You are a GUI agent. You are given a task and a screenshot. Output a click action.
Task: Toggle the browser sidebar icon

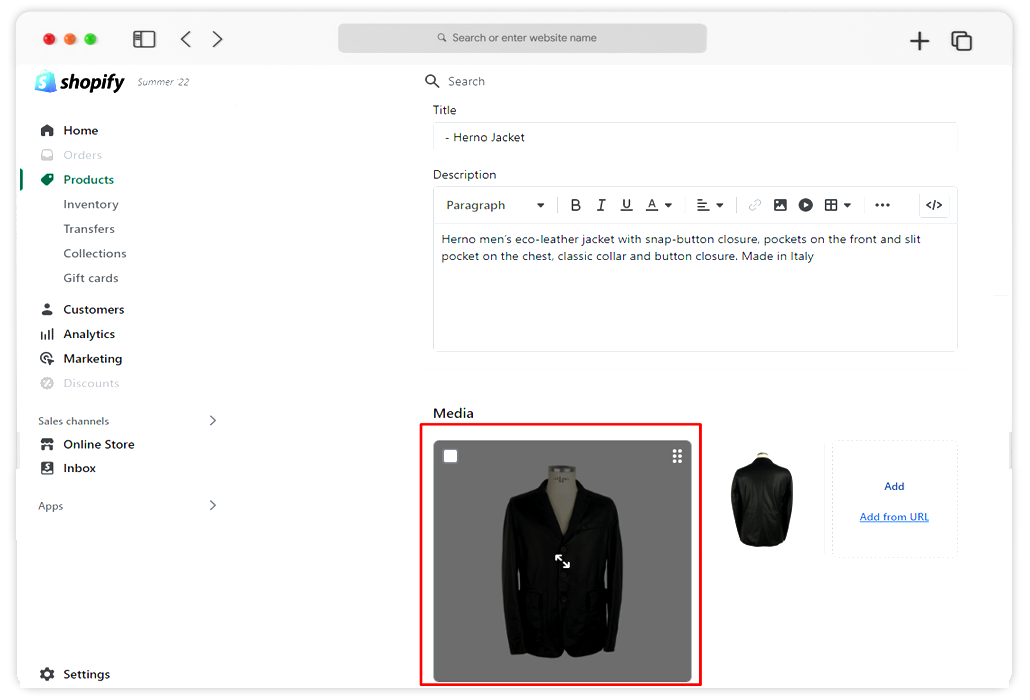(144, 39)
